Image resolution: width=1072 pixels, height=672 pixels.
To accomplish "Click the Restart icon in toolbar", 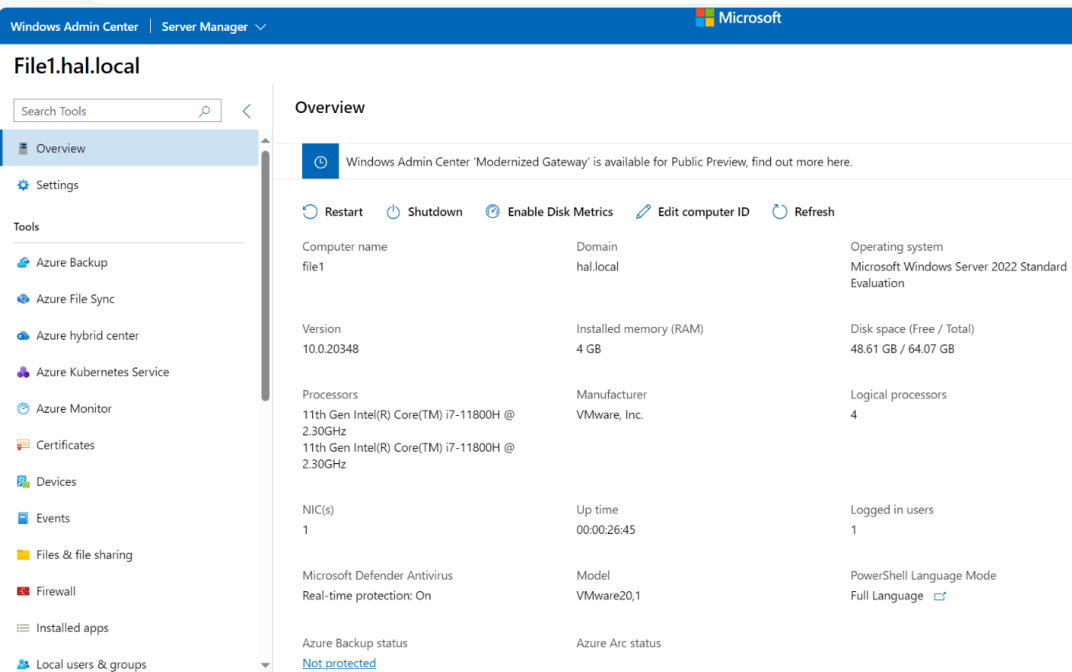I will 310,212.
